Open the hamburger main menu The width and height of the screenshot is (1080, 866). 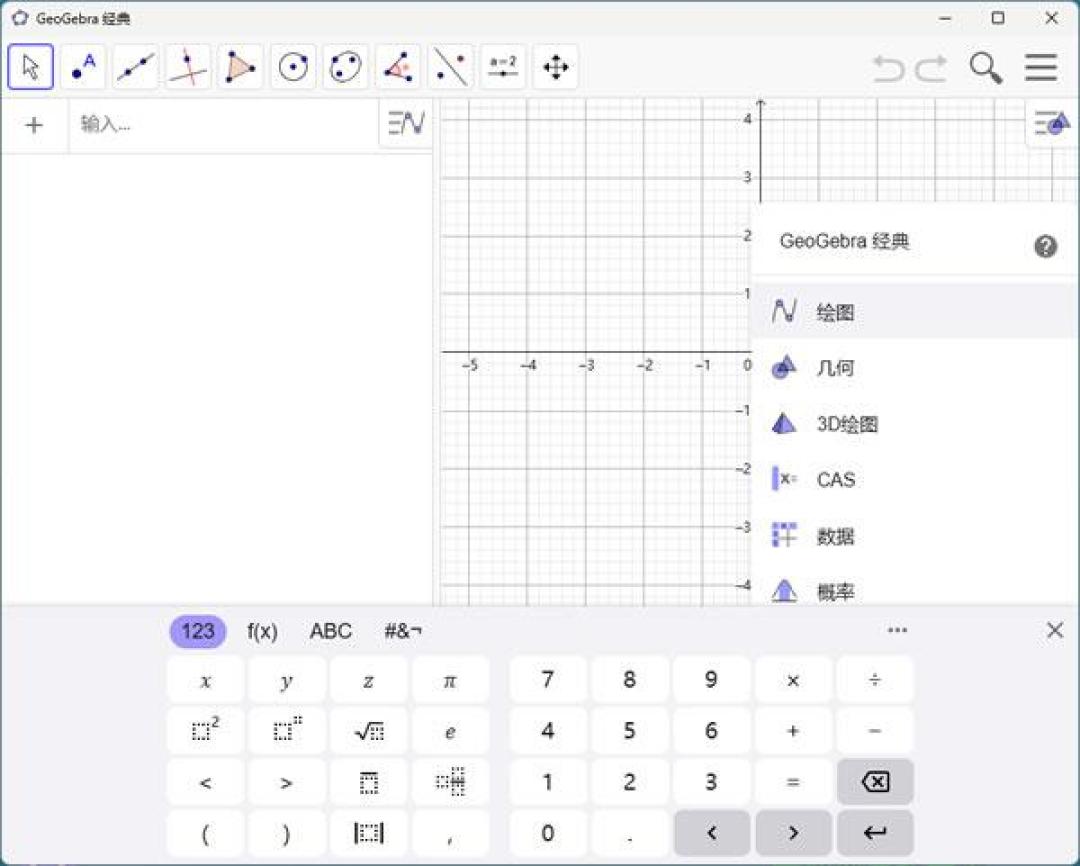(x=1041, y=68)
